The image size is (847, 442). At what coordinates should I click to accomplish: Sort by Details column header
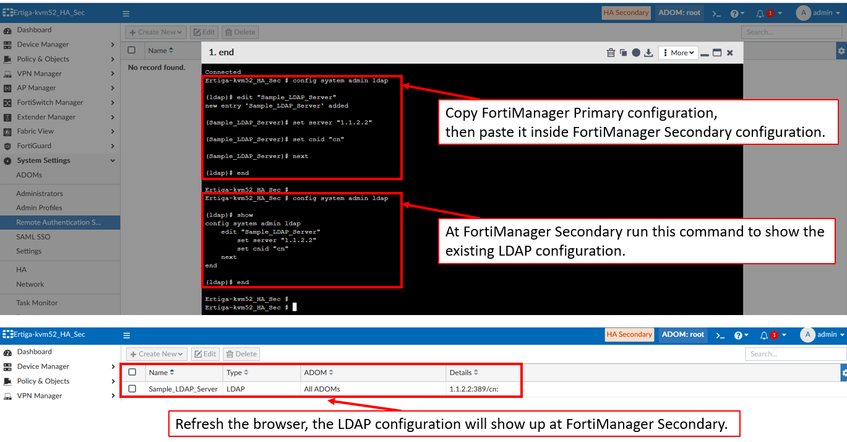(x=463, y=373)
